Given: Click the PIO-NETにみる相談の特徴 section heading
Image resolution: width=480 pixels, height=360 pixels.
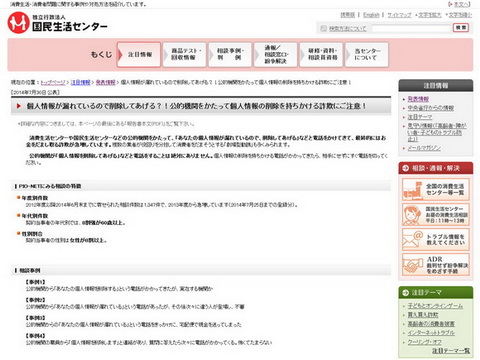Looking at the screenshot, I should (50, 186).
